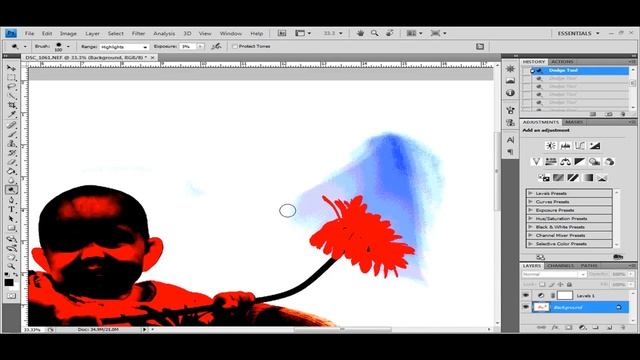Open the Range dropdown showing Highlights
Image resolution: width=640 pixels, height=360 pixels.
pyautogui.click(x=124, y=47)
